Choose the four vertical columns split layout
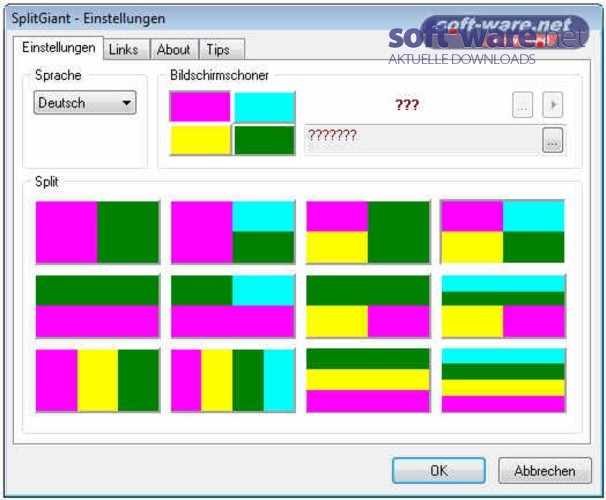Image resolution: width=606 pixels, height=500 pixels. point(233,381)
